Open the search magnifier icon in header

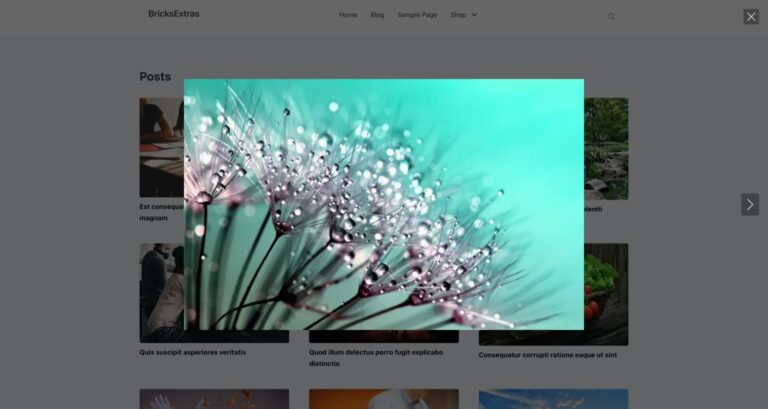click(x=612, y=16)
